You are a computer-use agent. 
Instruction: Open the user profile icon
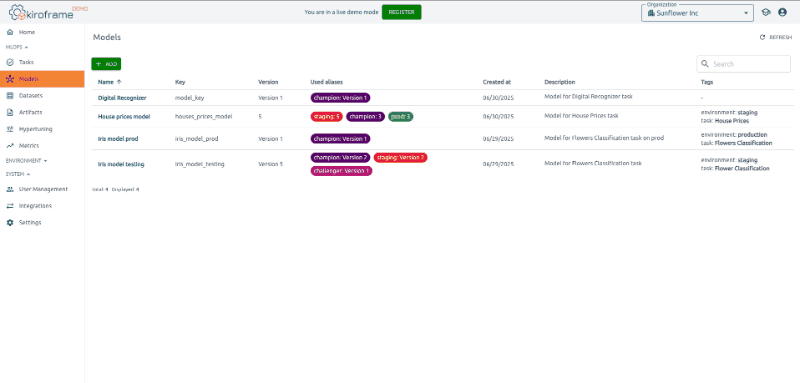point(782,13)
